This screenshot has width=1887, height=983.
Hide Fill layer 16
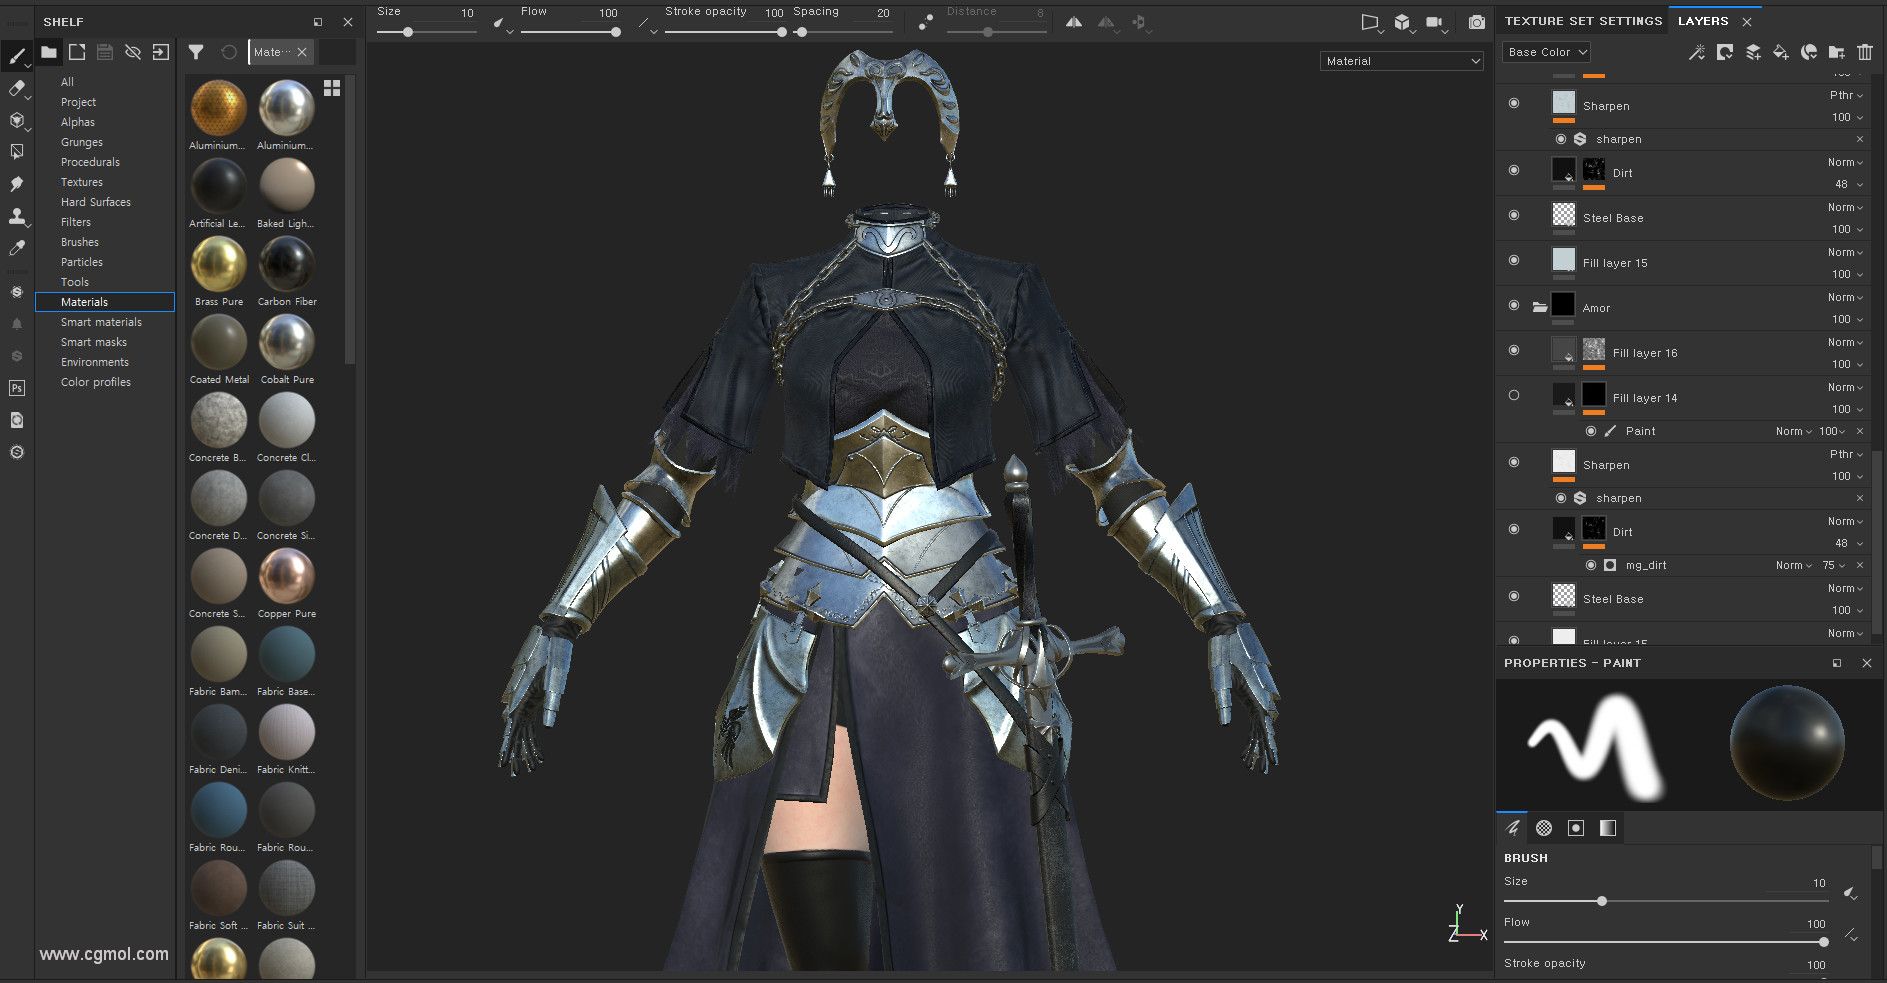1514,351
